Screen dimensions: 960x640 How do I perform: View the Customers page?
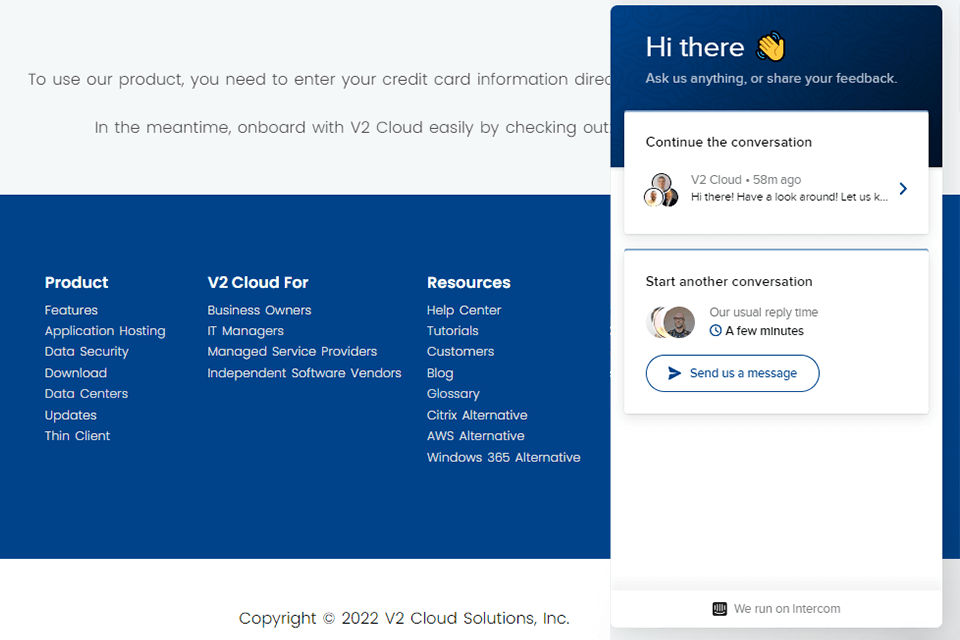460,352
